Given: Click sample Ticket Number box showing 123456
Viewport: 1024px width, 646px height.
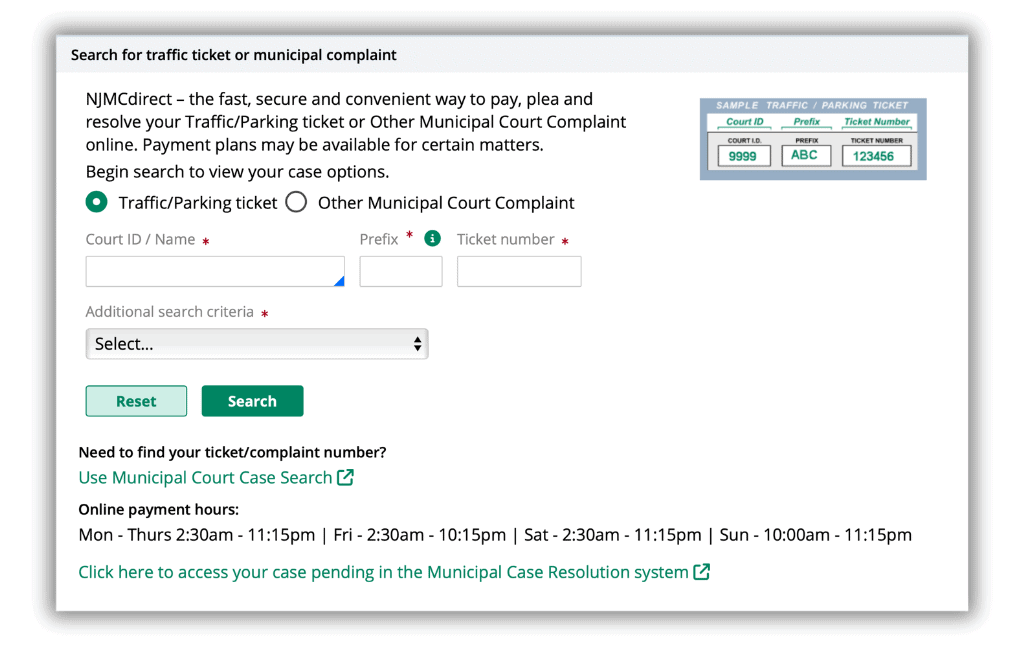Looking at the screenshot, I should [874, 156].
